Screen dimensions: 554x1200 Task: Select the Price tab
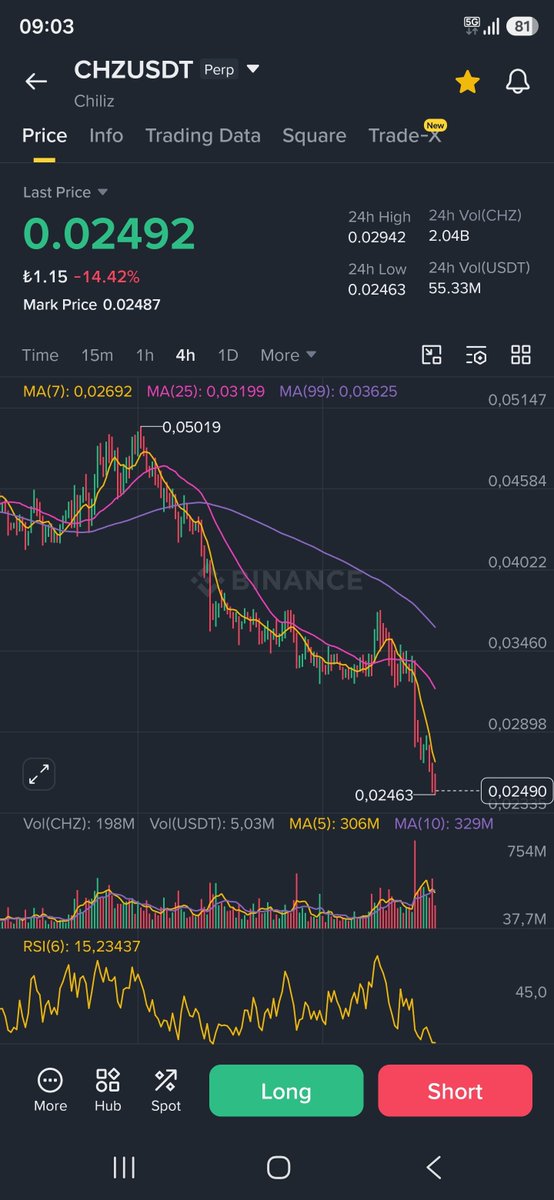(45, 135)
